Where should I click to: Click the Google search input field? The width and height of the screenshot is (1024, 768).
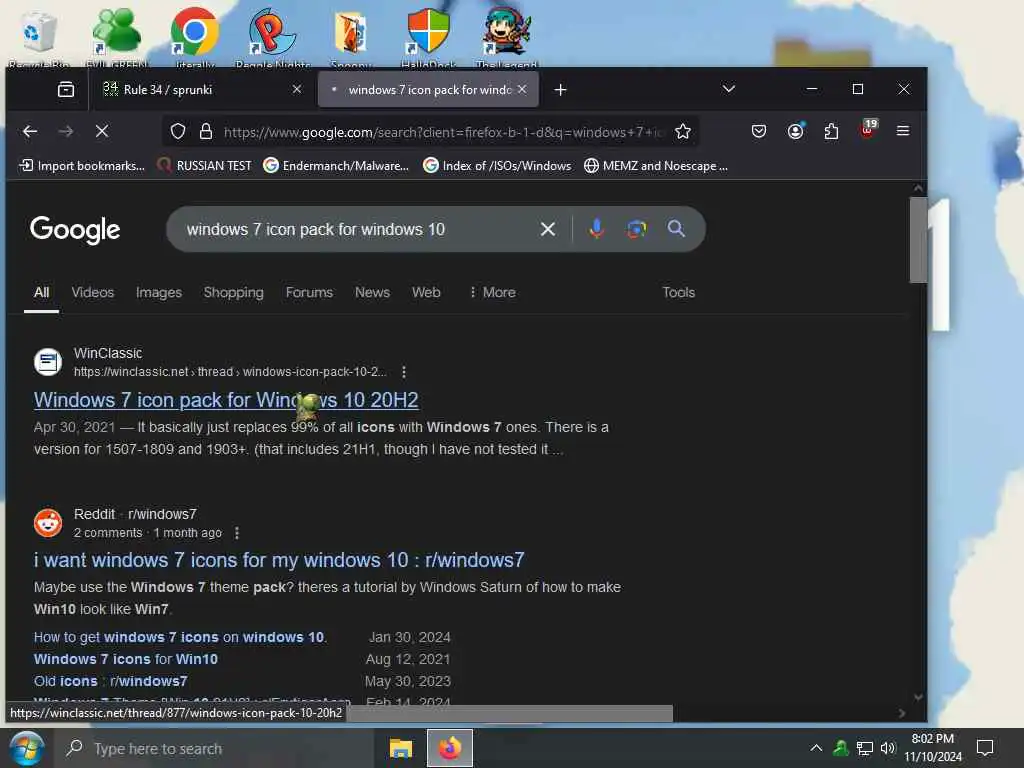(x=358, y=229)
